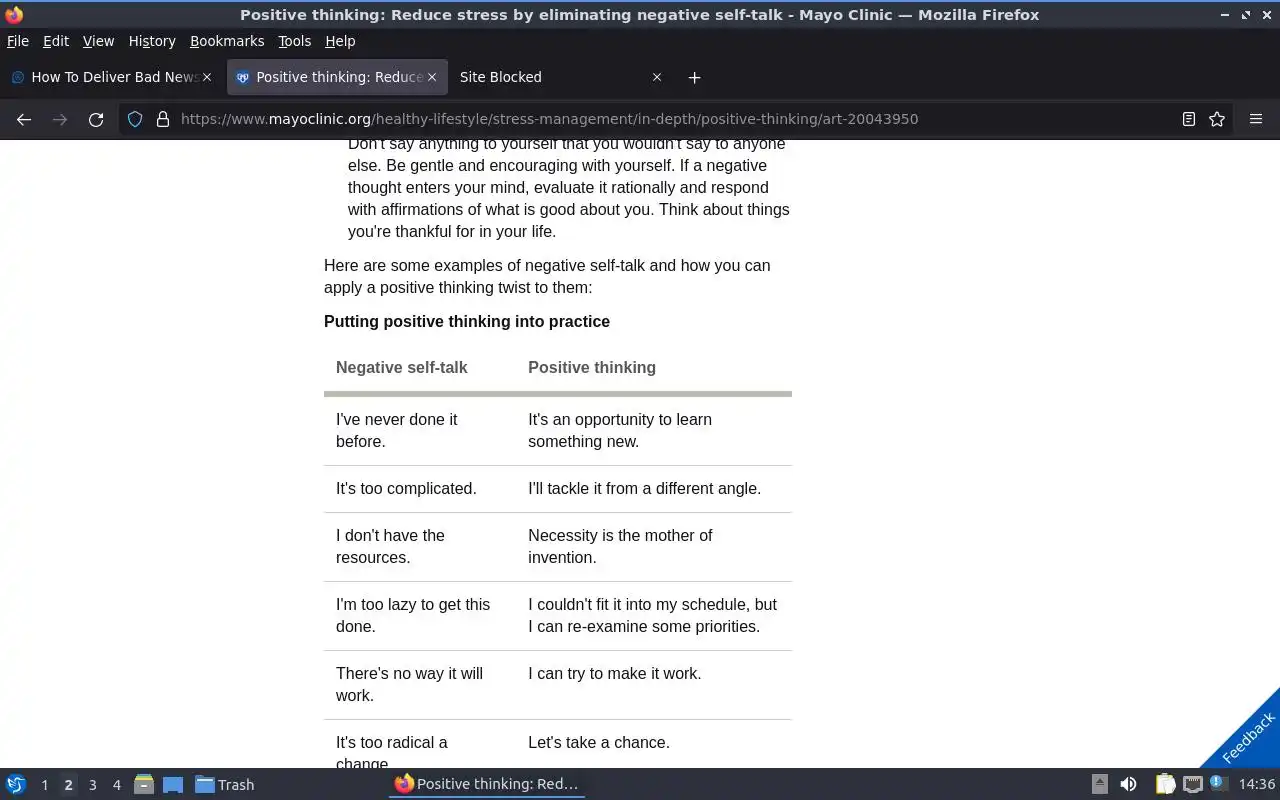Open the Help menu
Screen dimensions: 1280x800
click(x=340, y=41)
